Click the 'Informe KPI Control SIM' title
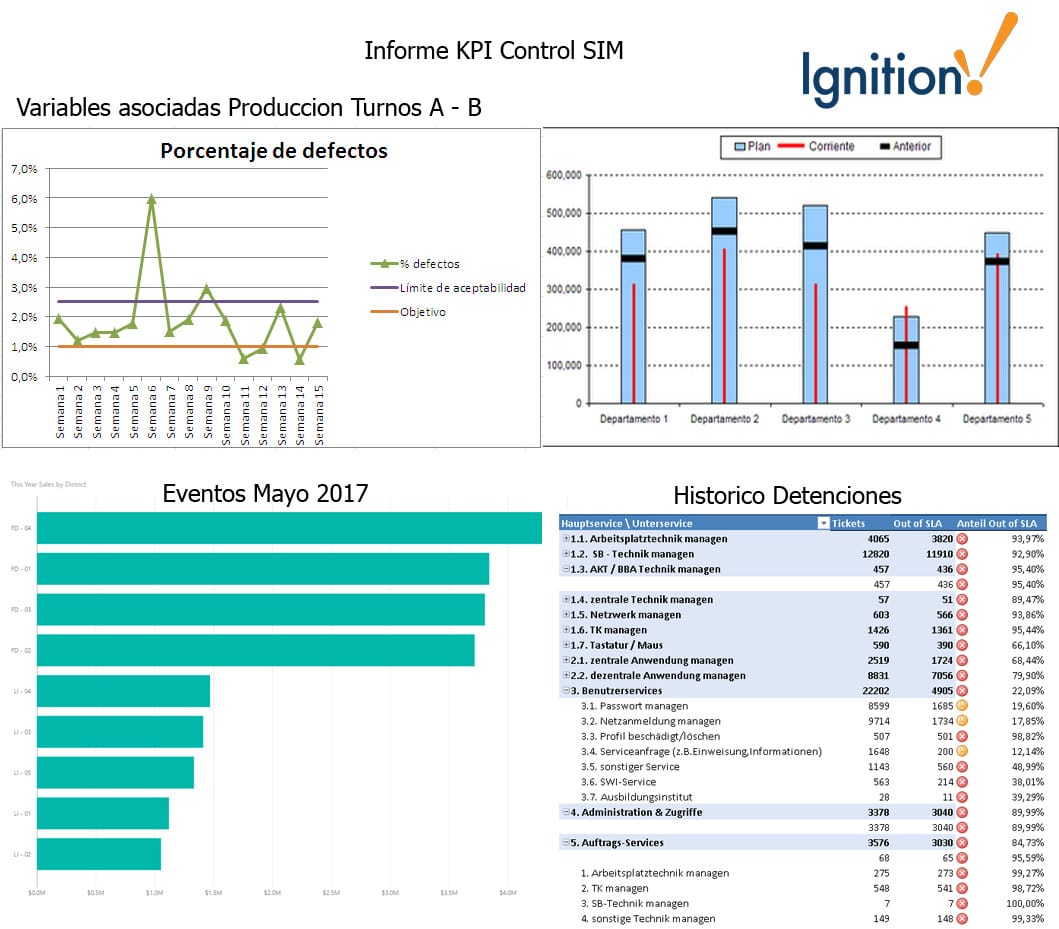The height and width of the screenshot is (929, 1059). pos(494,51)
